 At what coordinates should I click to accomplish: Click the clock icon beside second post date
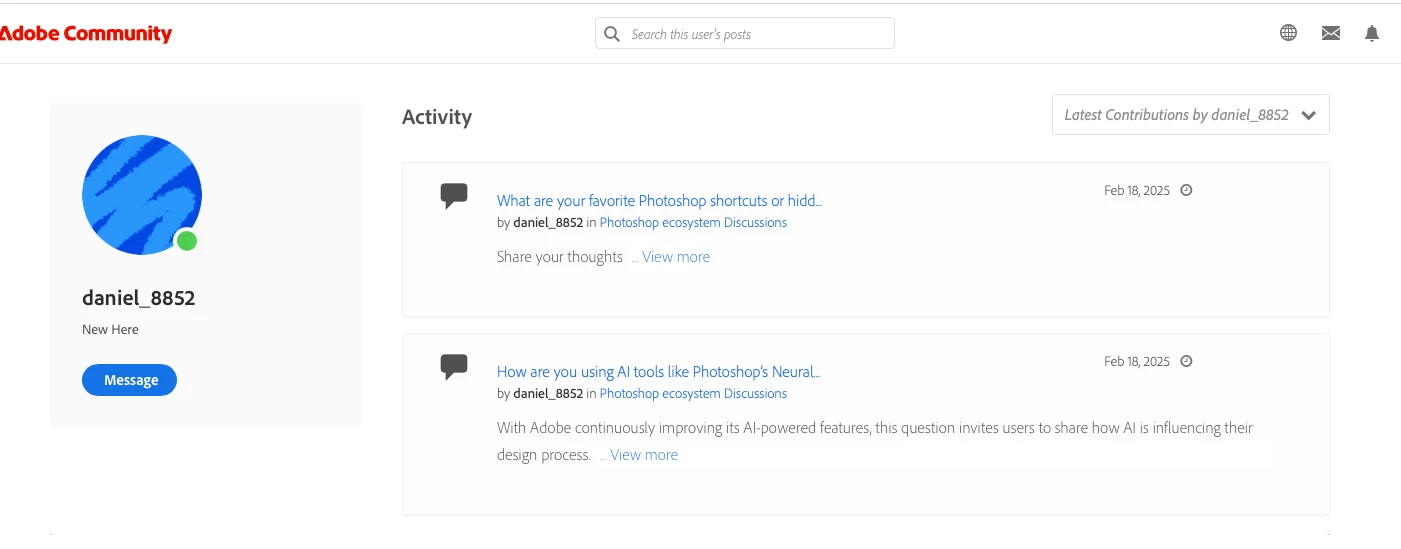(1186, 361)
